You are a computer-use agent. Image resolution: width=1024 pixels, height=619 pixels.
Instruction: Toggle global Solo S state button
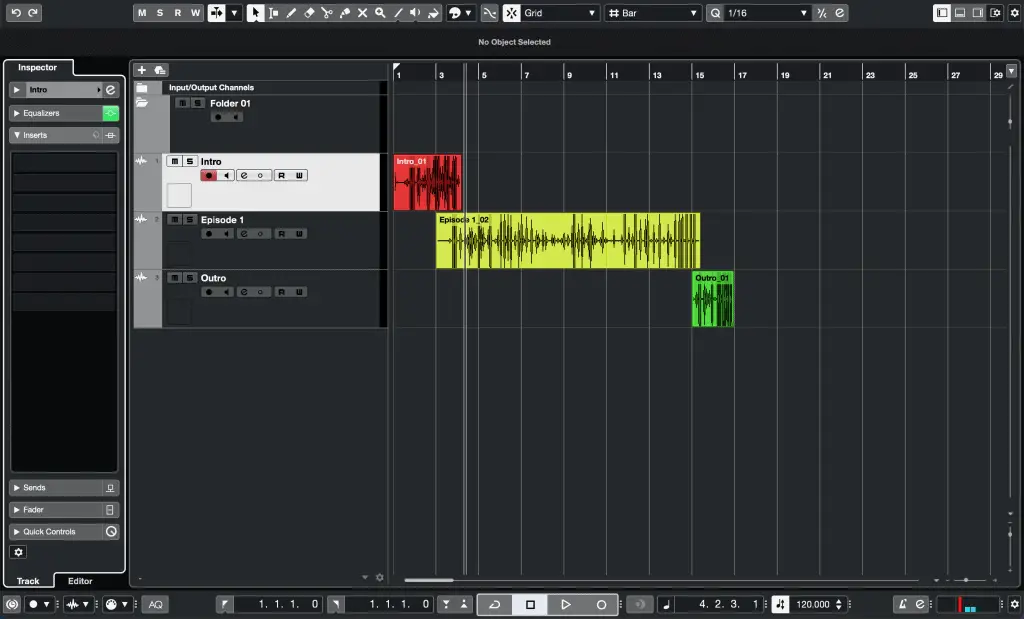pos(160,12)
